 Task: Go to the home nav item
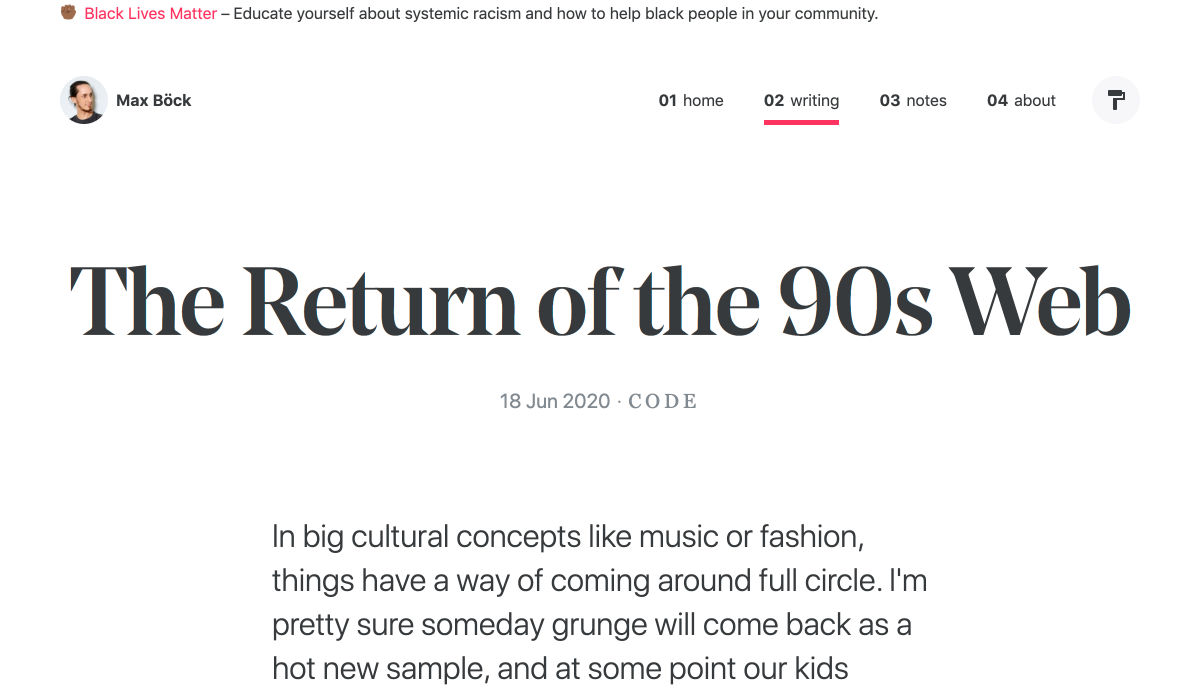pyautogui.click(x=691, y=100)
